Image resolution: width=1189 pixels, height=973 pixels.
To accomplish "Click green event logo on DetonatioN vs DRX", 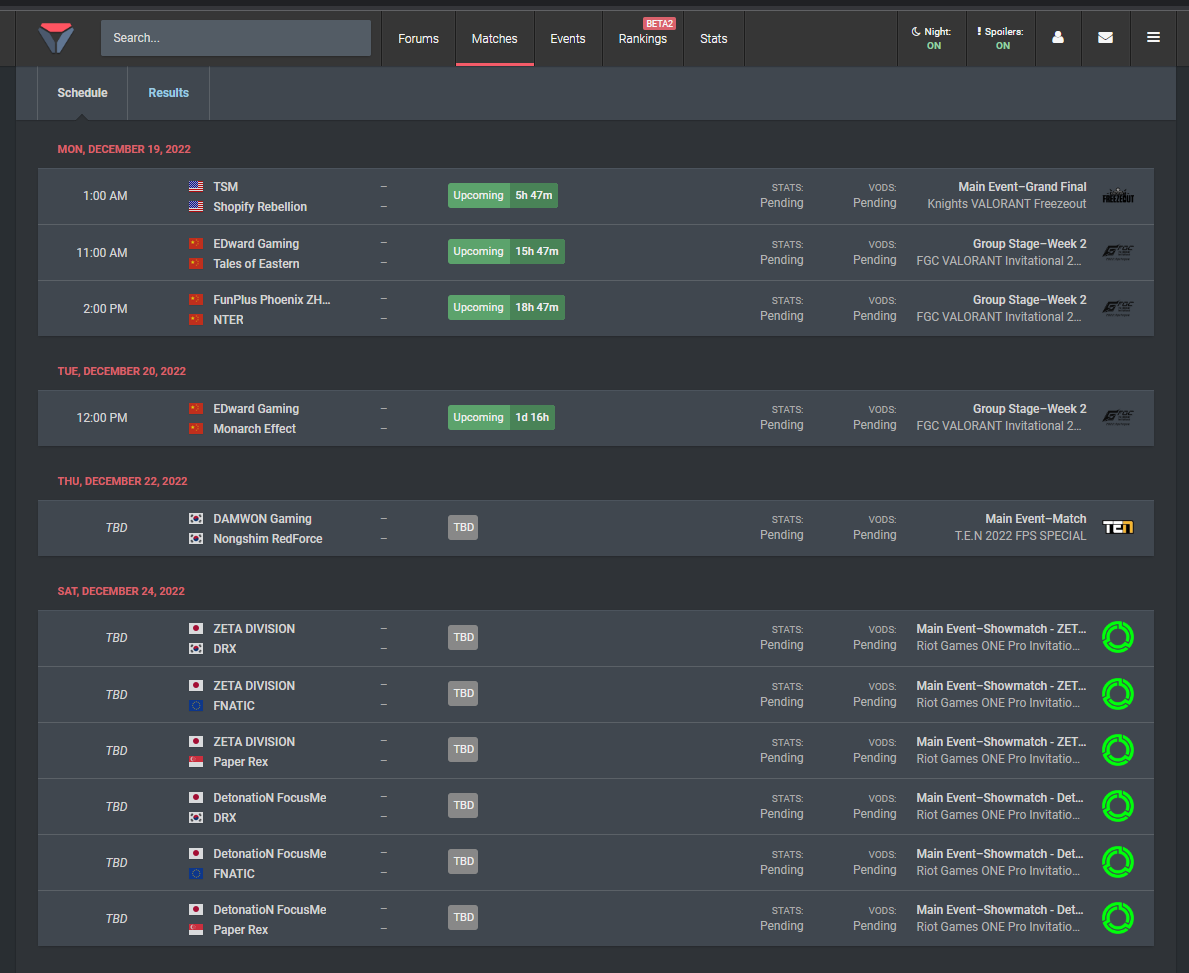I will click(x=1118, y=805).
